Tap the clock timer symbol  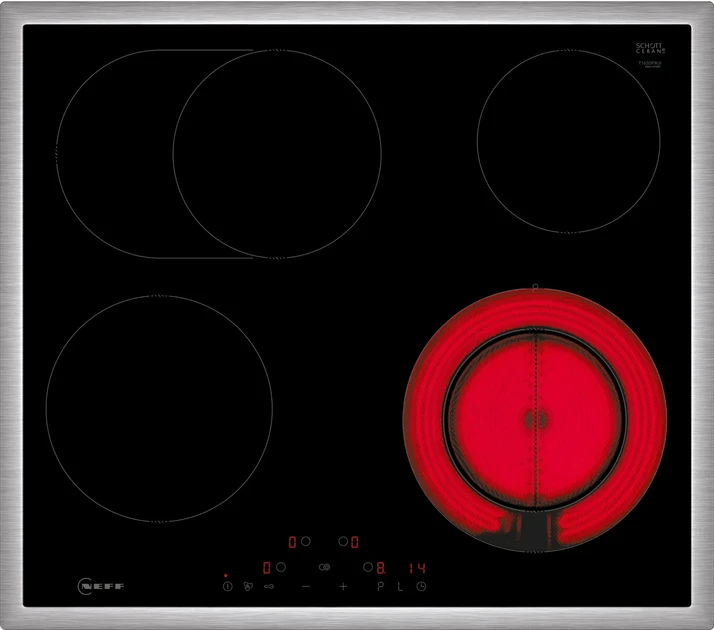(x=421, y=587)
